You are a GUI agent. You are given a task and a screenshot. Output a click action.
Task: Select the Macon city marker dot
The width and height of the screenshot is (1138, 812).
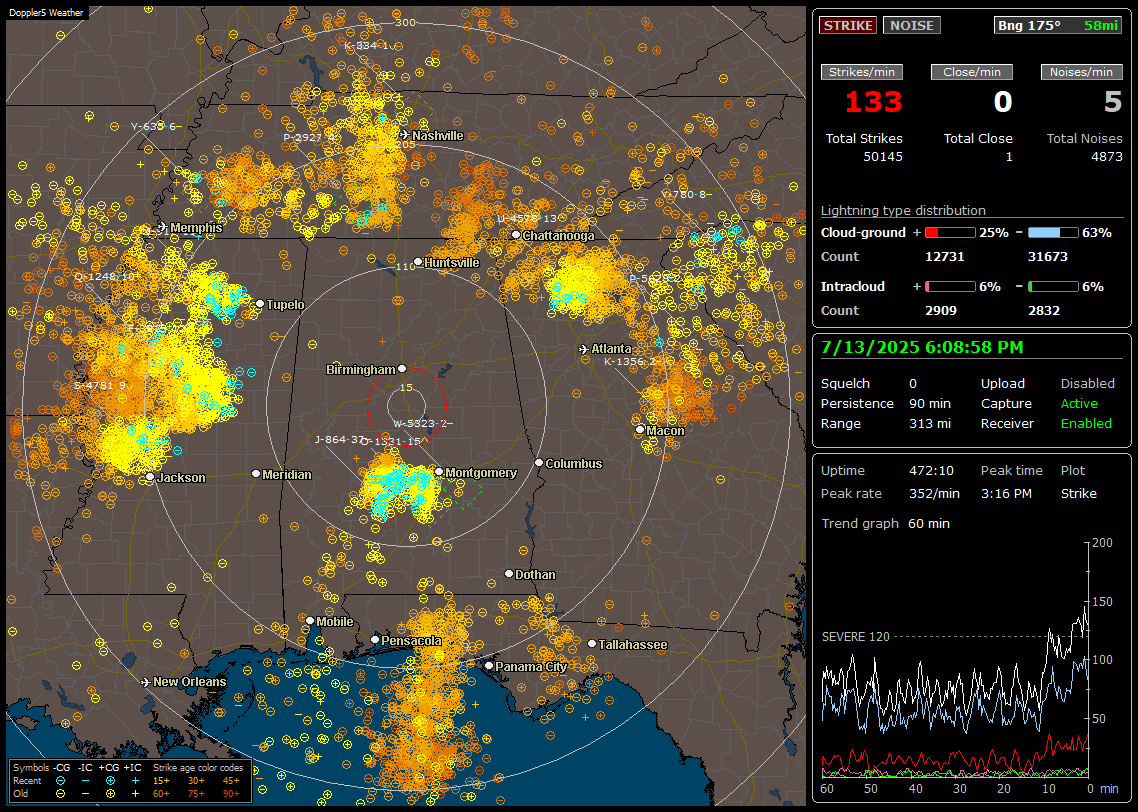tap(639, 430)
